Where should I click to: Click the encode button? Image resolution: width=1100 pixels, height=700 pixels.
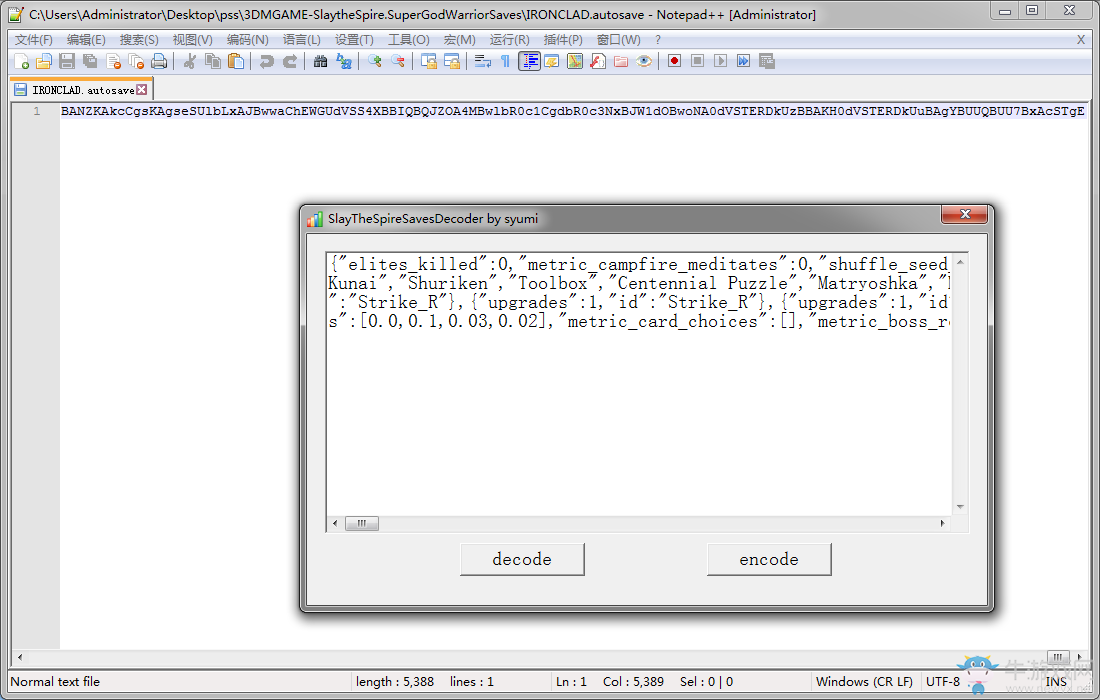769,559
